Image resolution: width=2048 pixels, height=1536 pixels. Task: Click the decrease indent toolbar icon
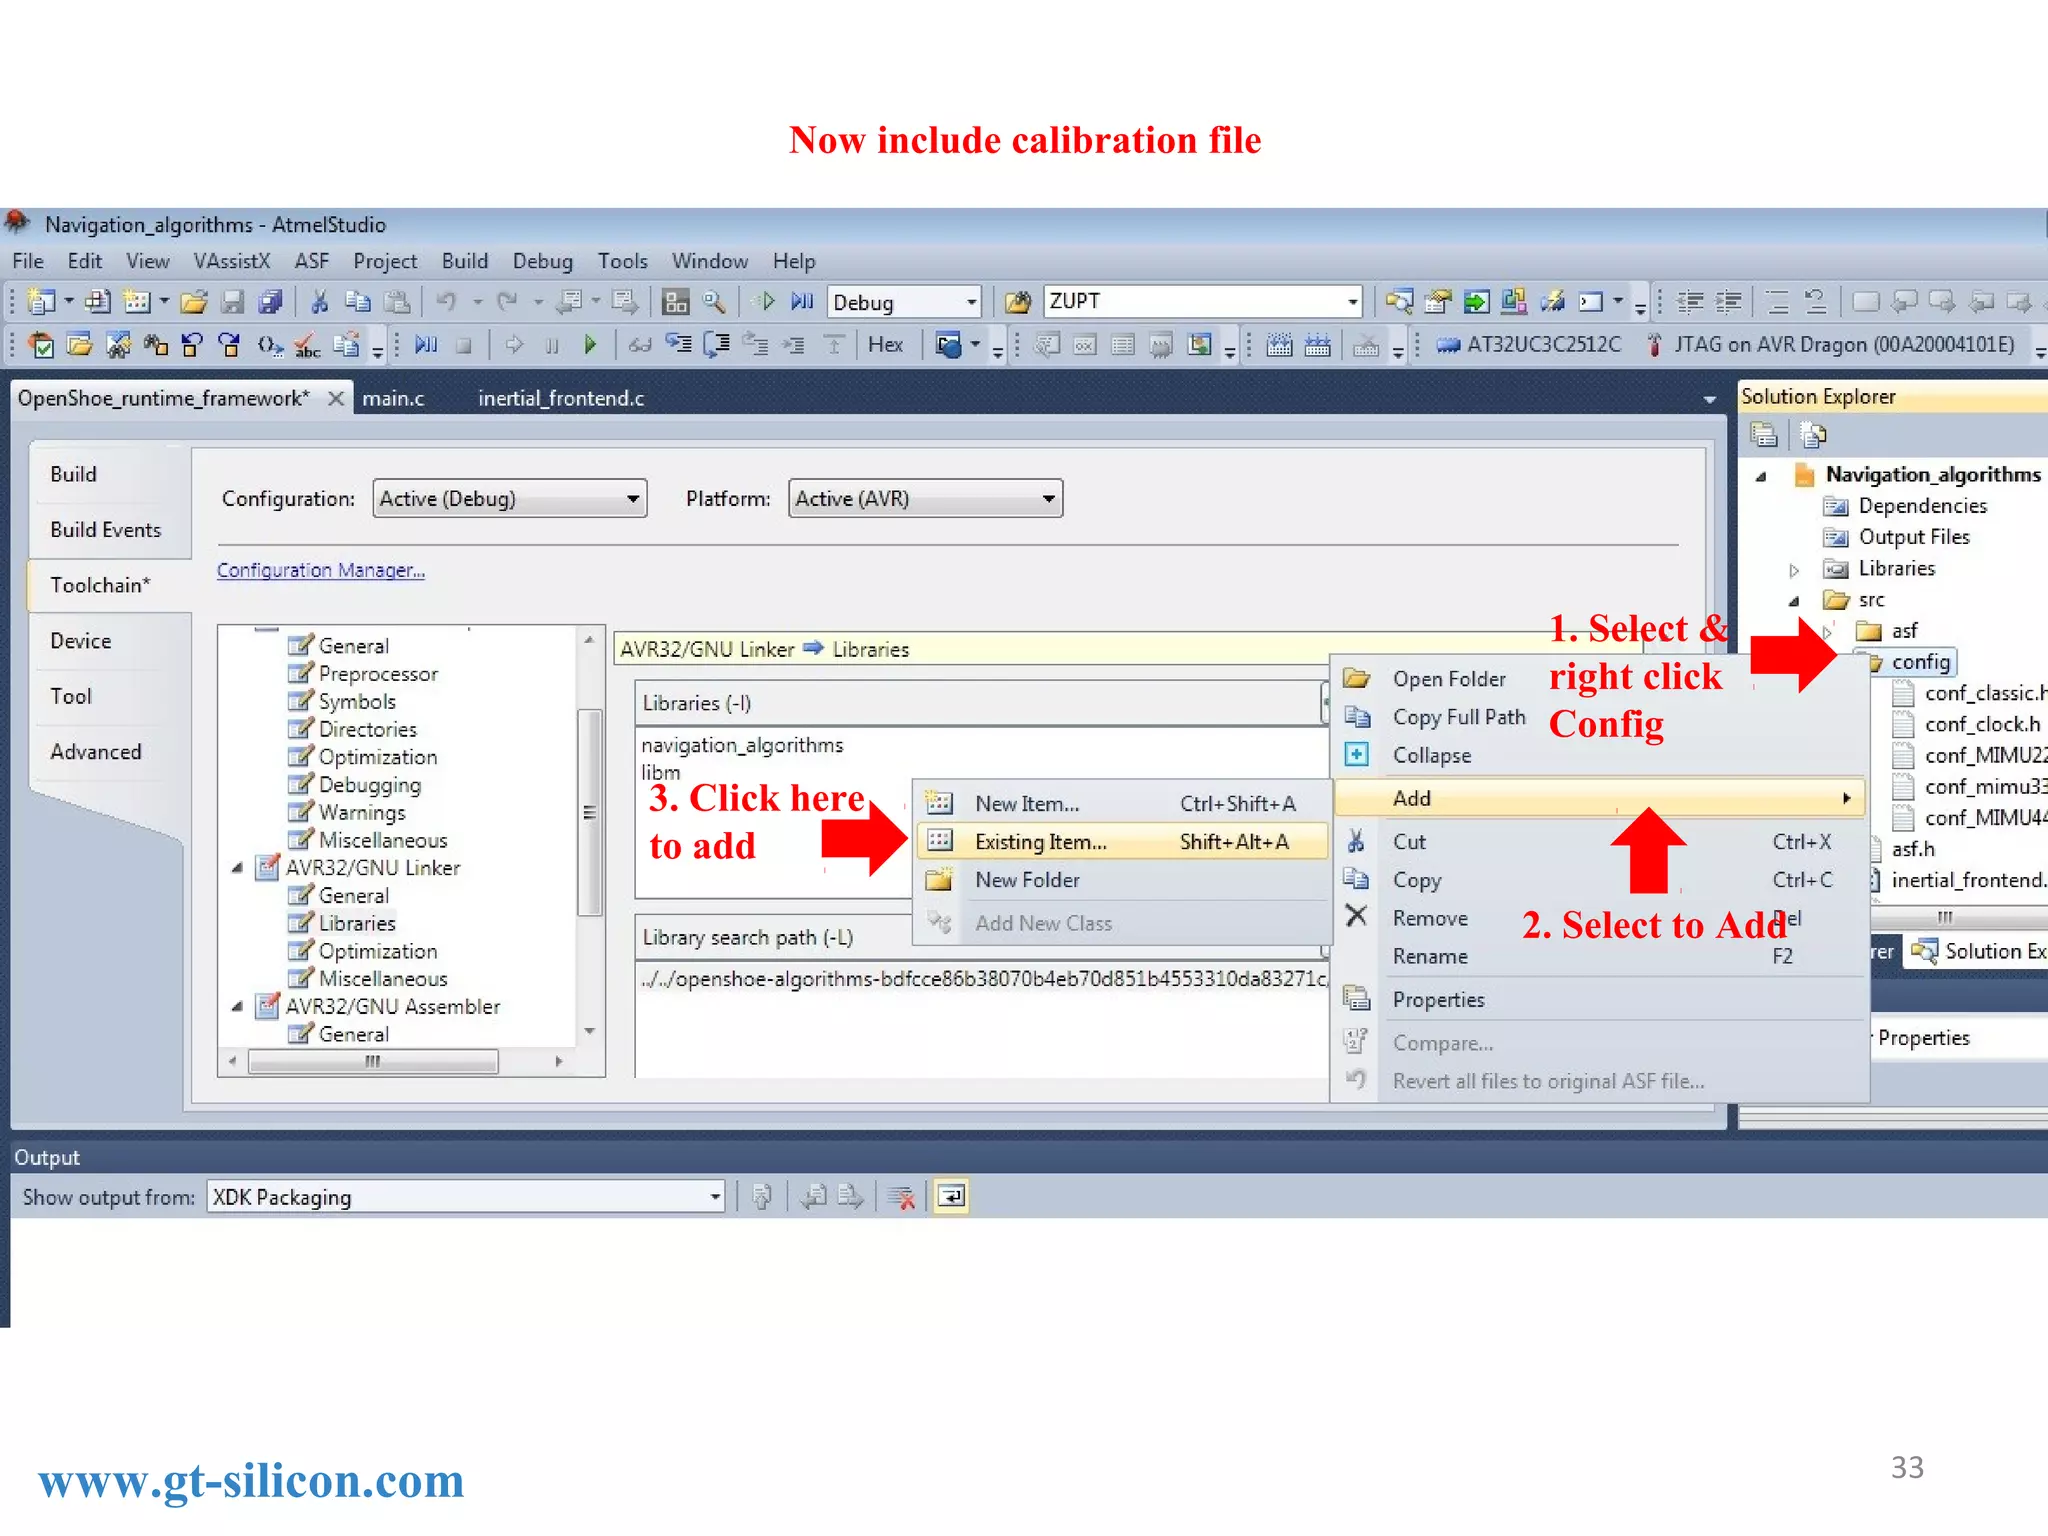(1690, 301)
